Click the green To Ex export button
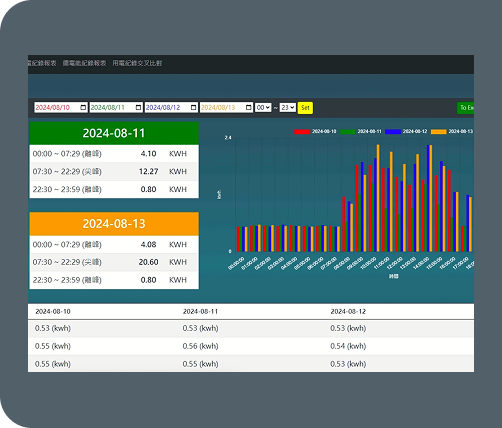502x428 pixels. coord(465,108)
